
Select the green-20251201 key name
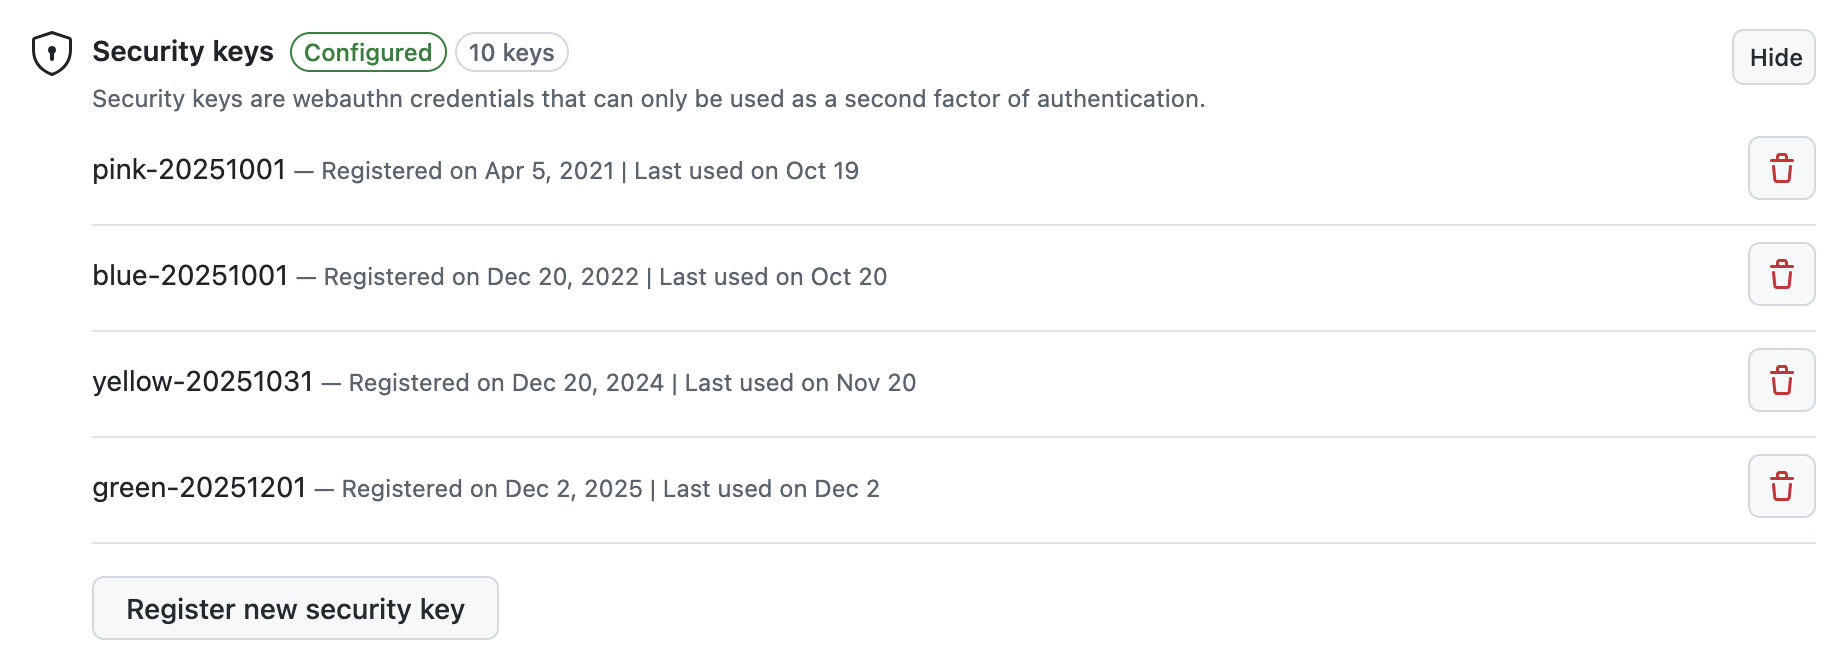(199, 488)
